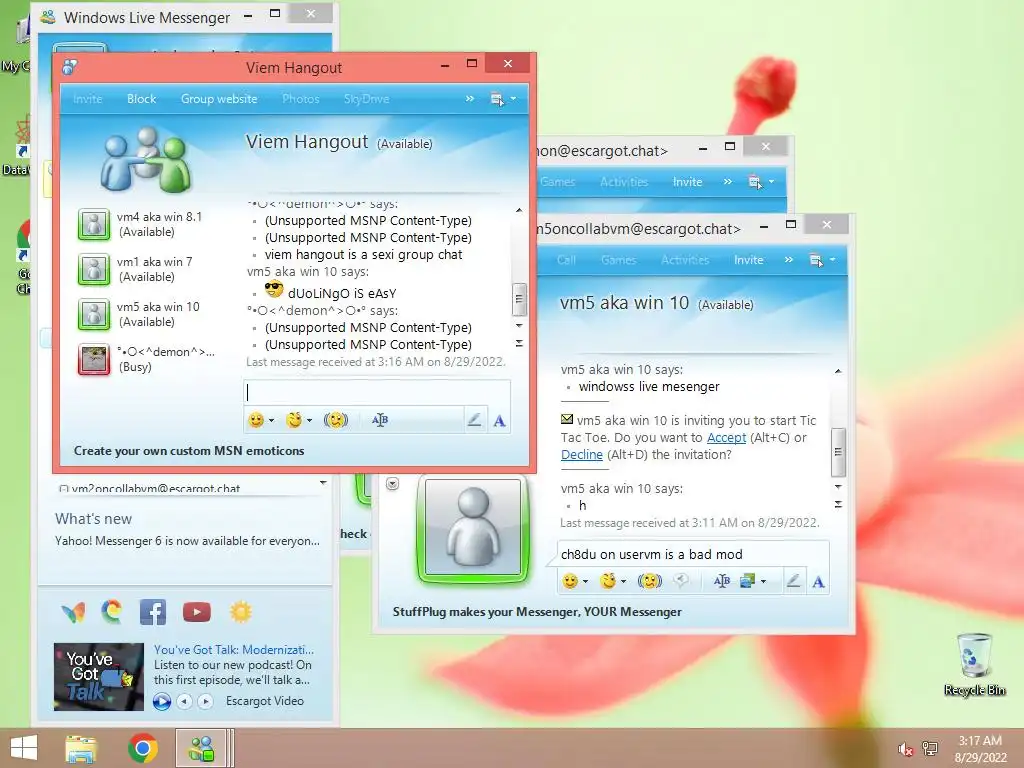
Task: Go to next Escargot Video item
Action: [206, 701]
